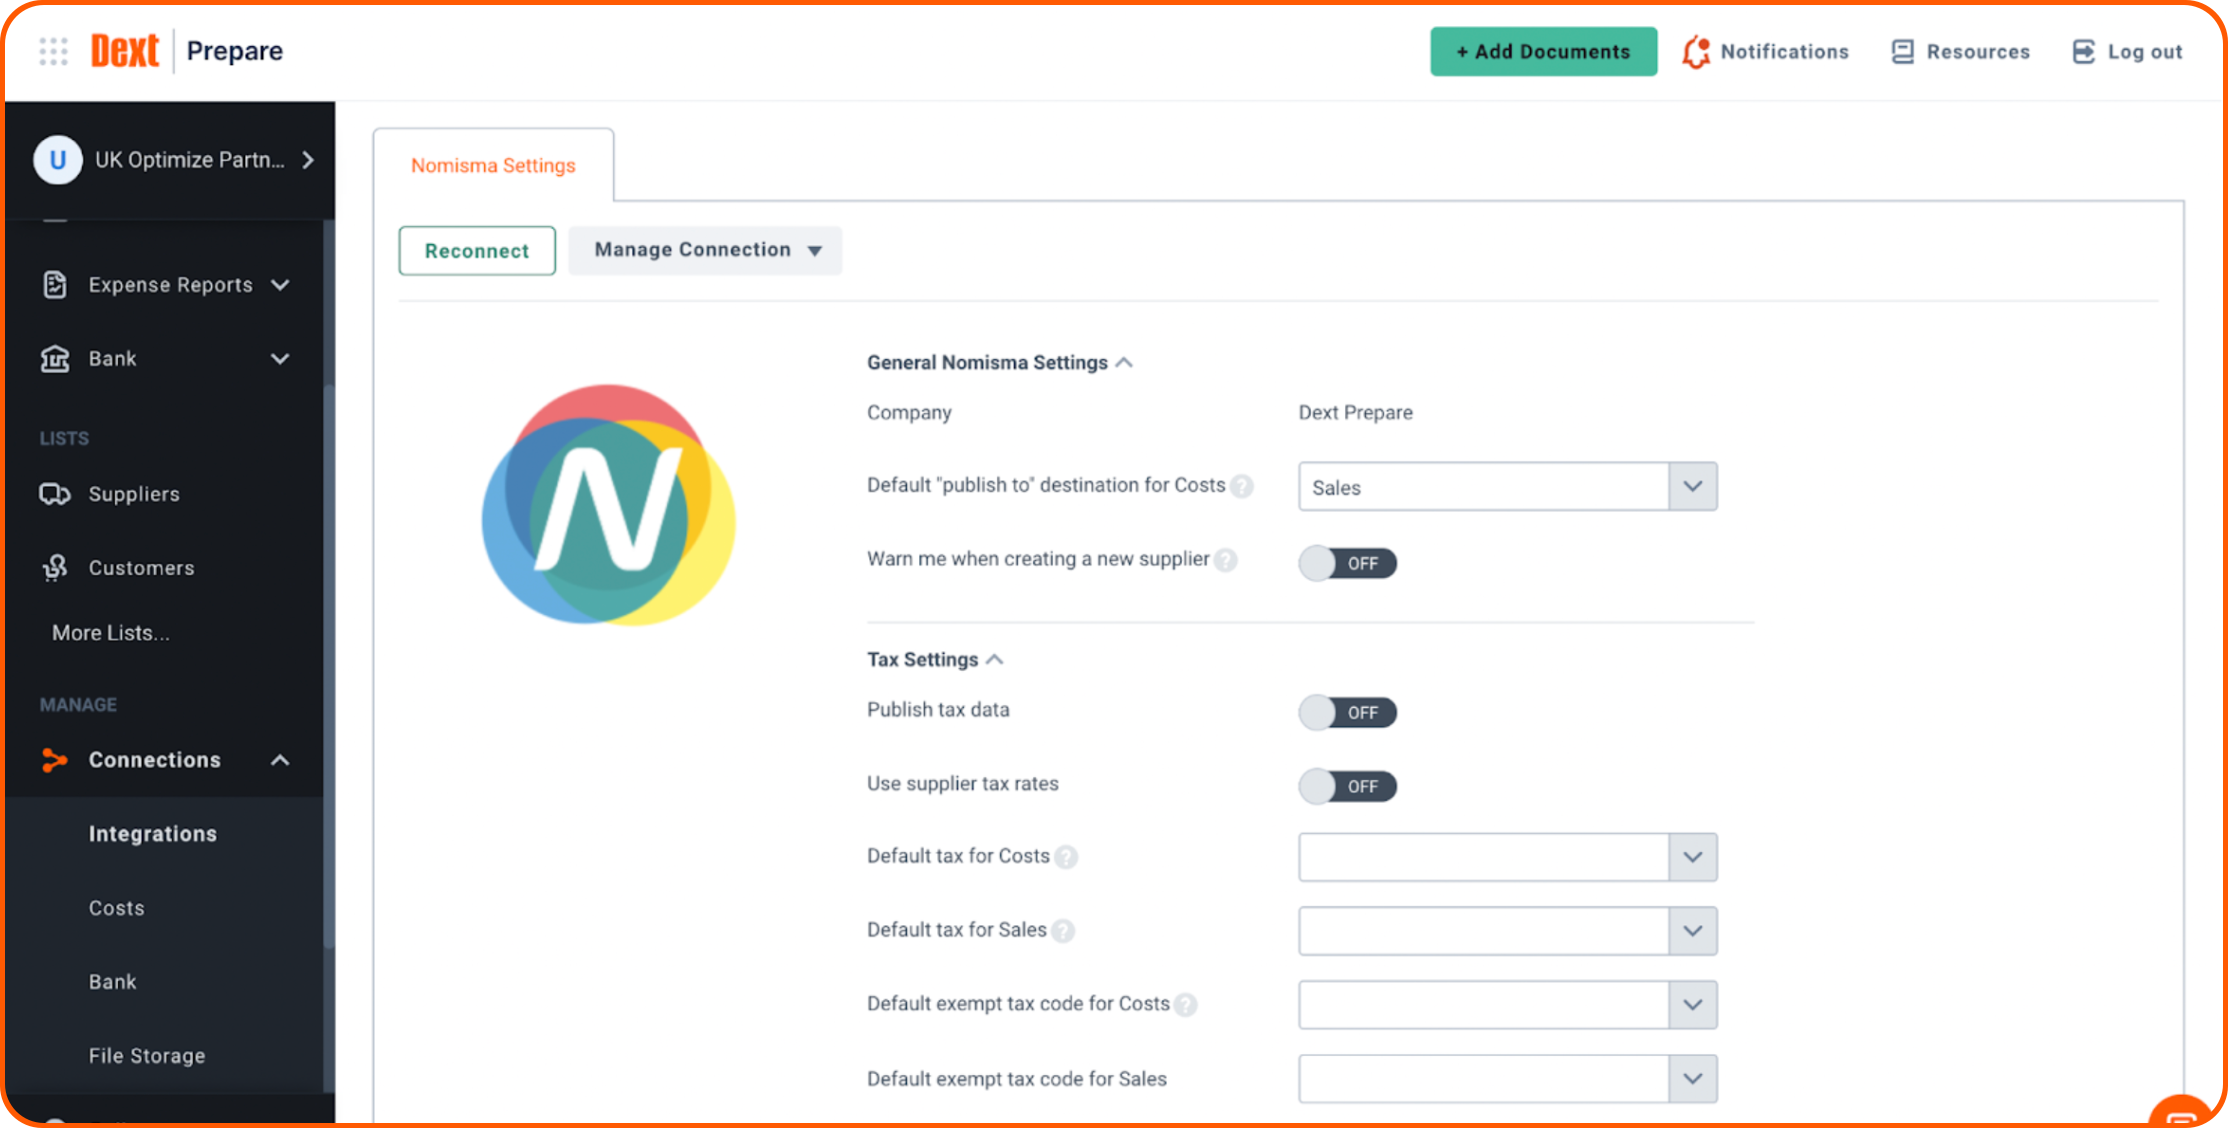Open Default exempt tax code for Costs dropdown
This screenshot has height=1128, width=2228.
1507,1005
